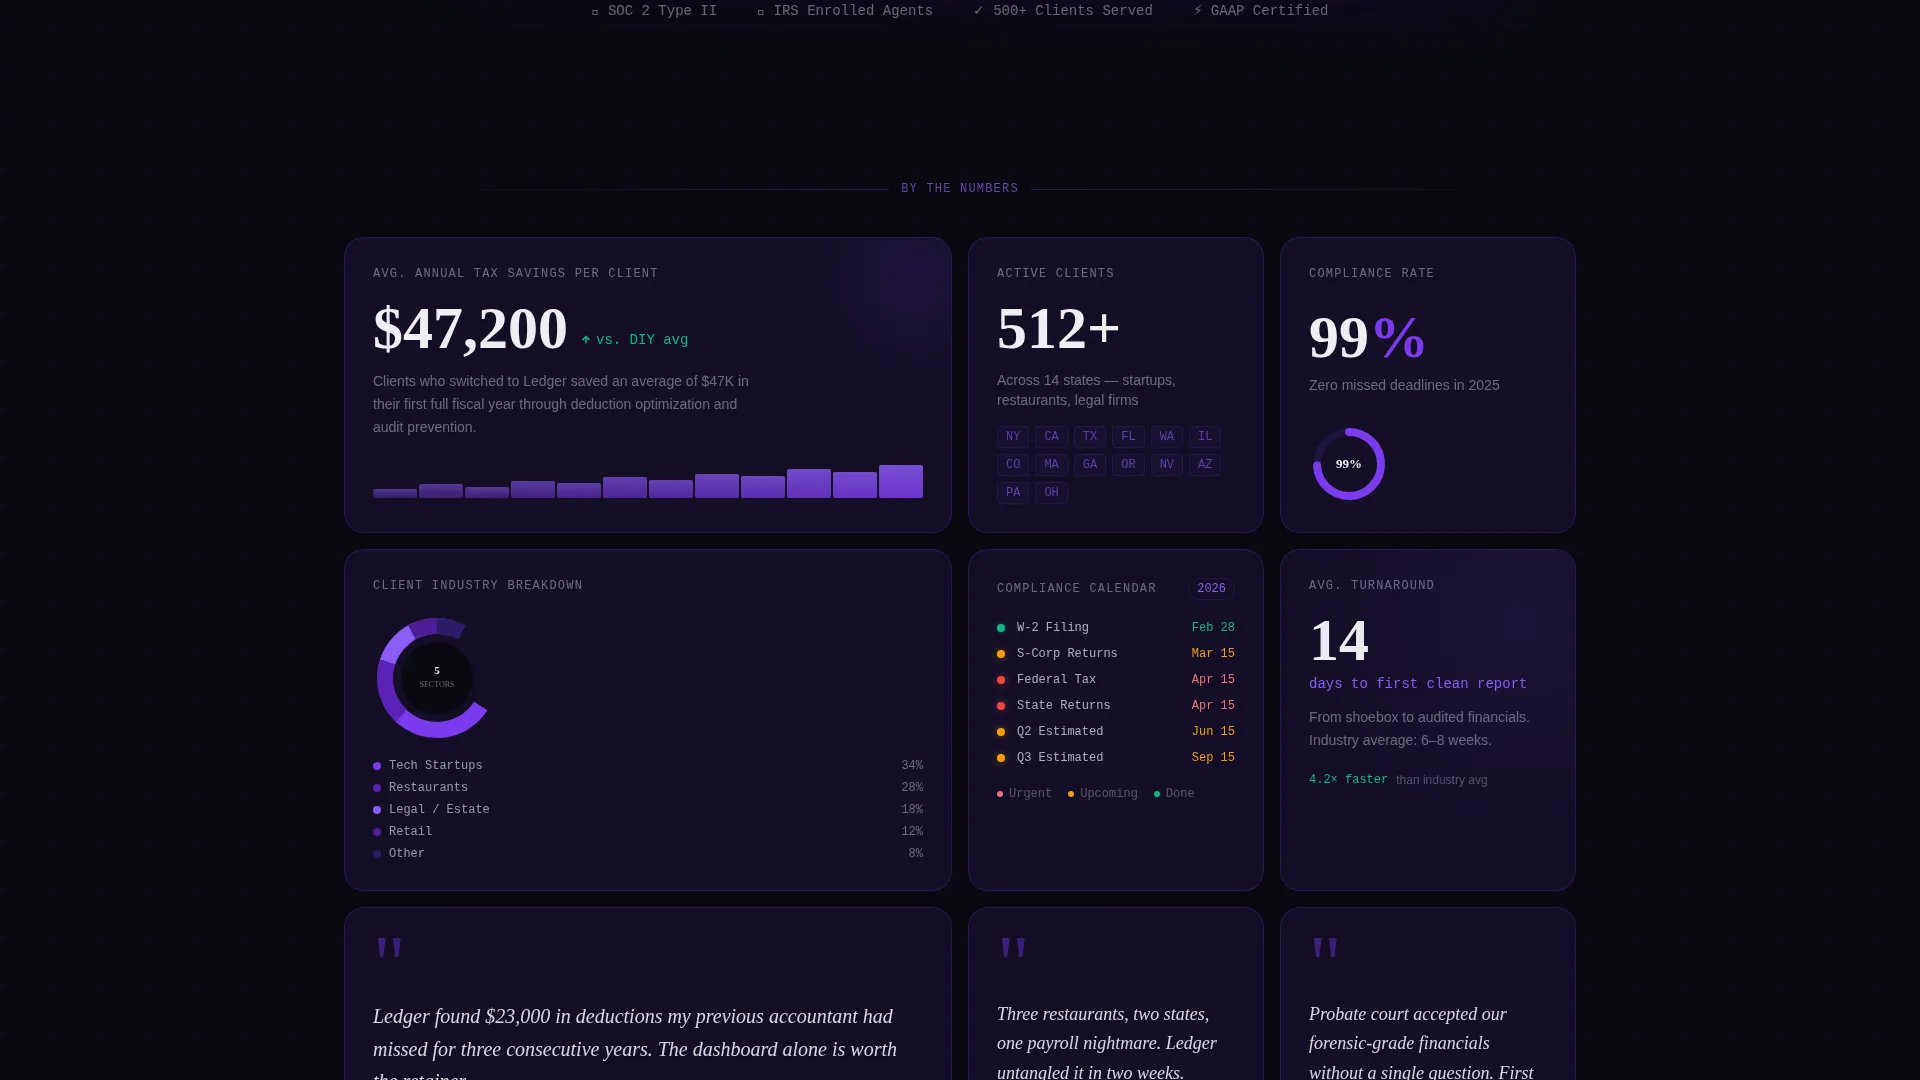
Task: Click the Feb 28 W-2 due date
Action: pos(1213,628)
